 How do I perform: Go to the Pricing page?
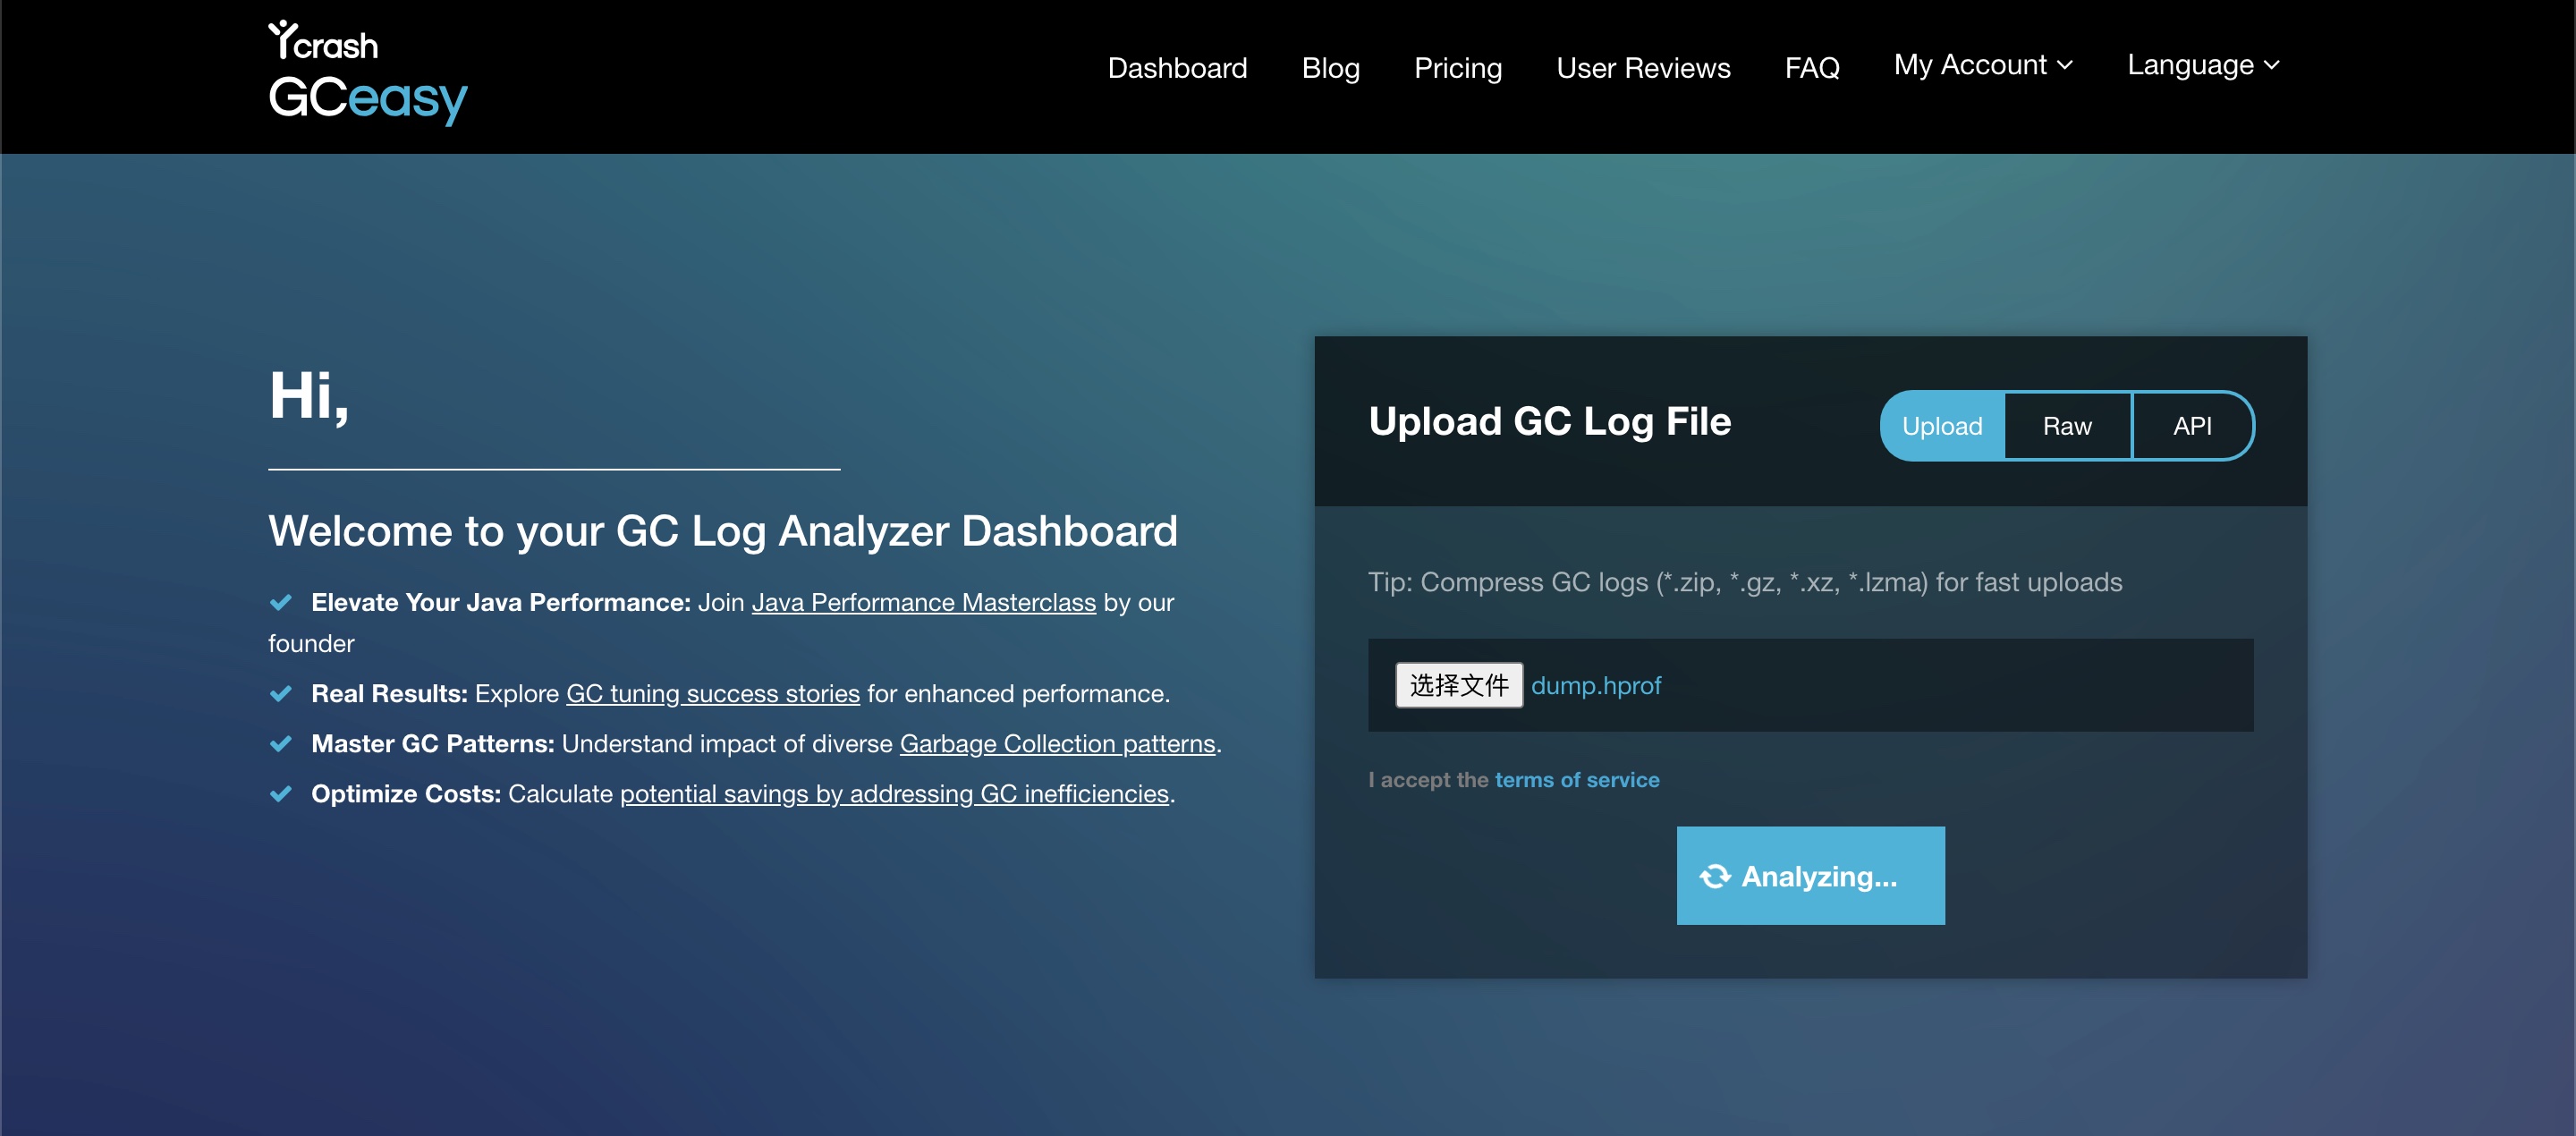(x=1457, y=68)
